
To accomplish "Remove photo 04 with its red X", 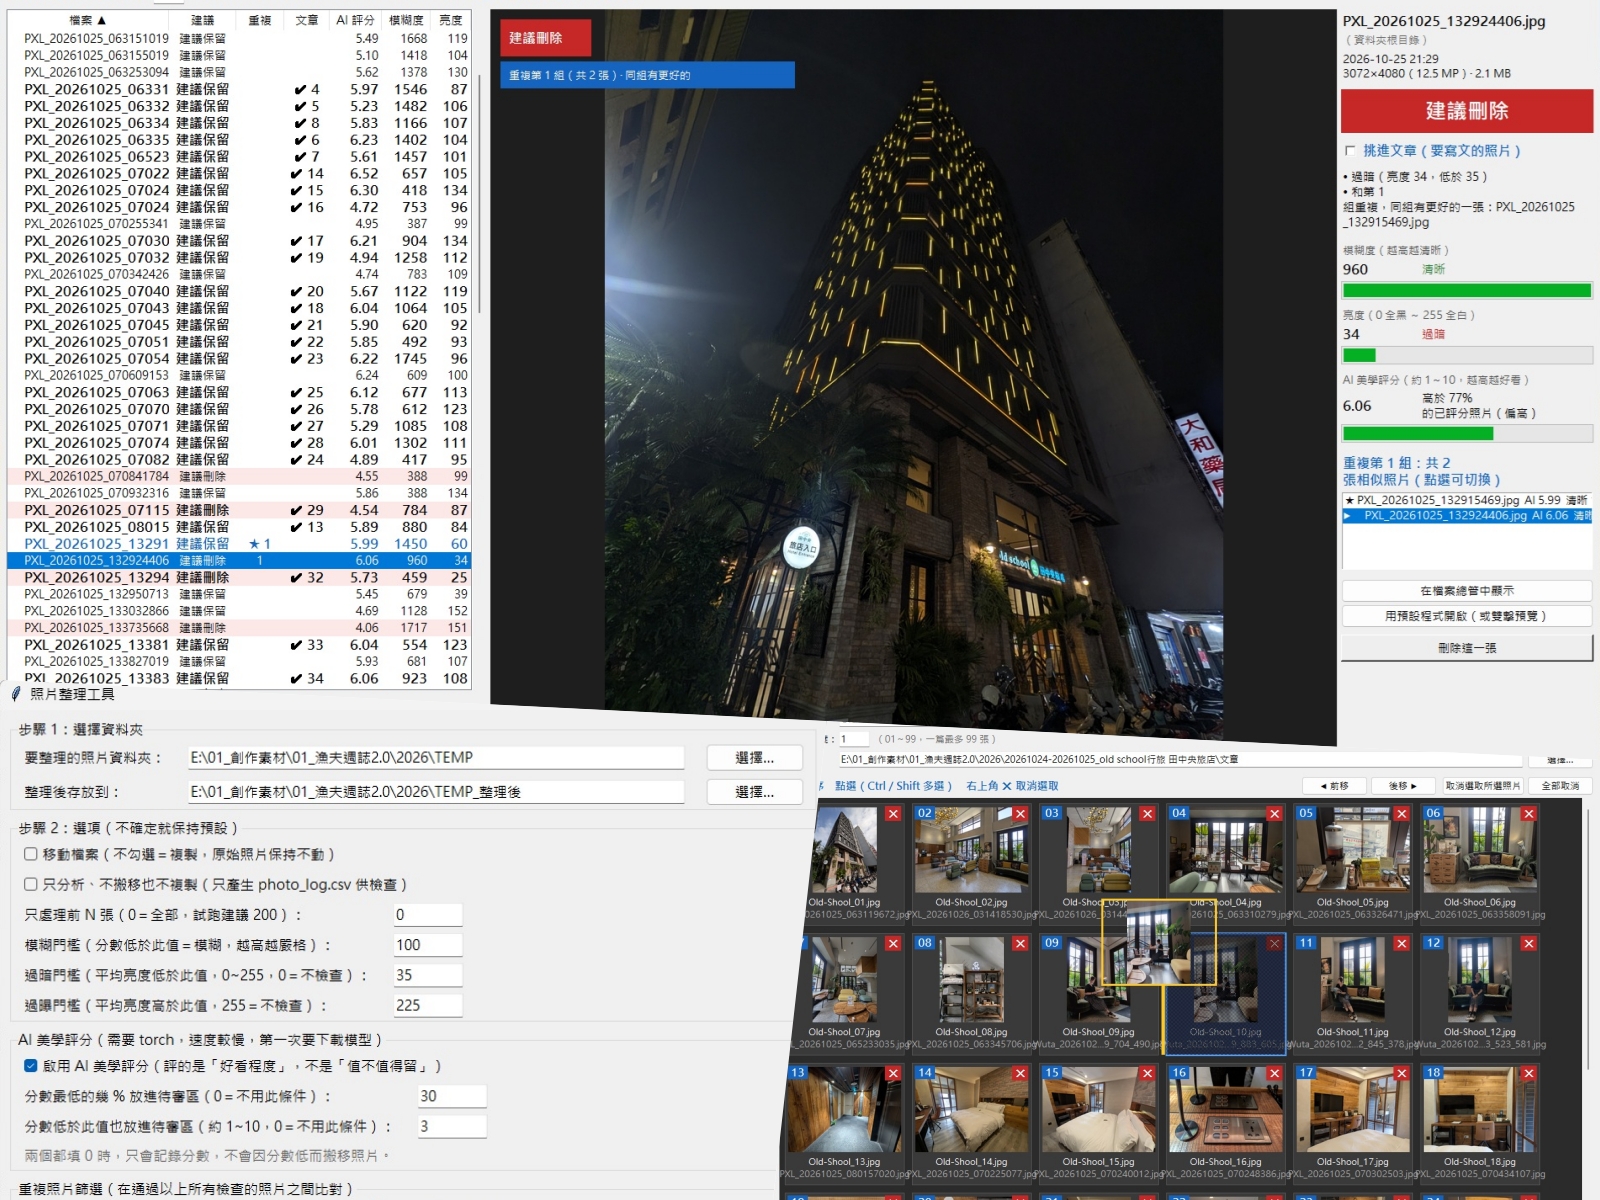I will click(x=1274, y=814).
